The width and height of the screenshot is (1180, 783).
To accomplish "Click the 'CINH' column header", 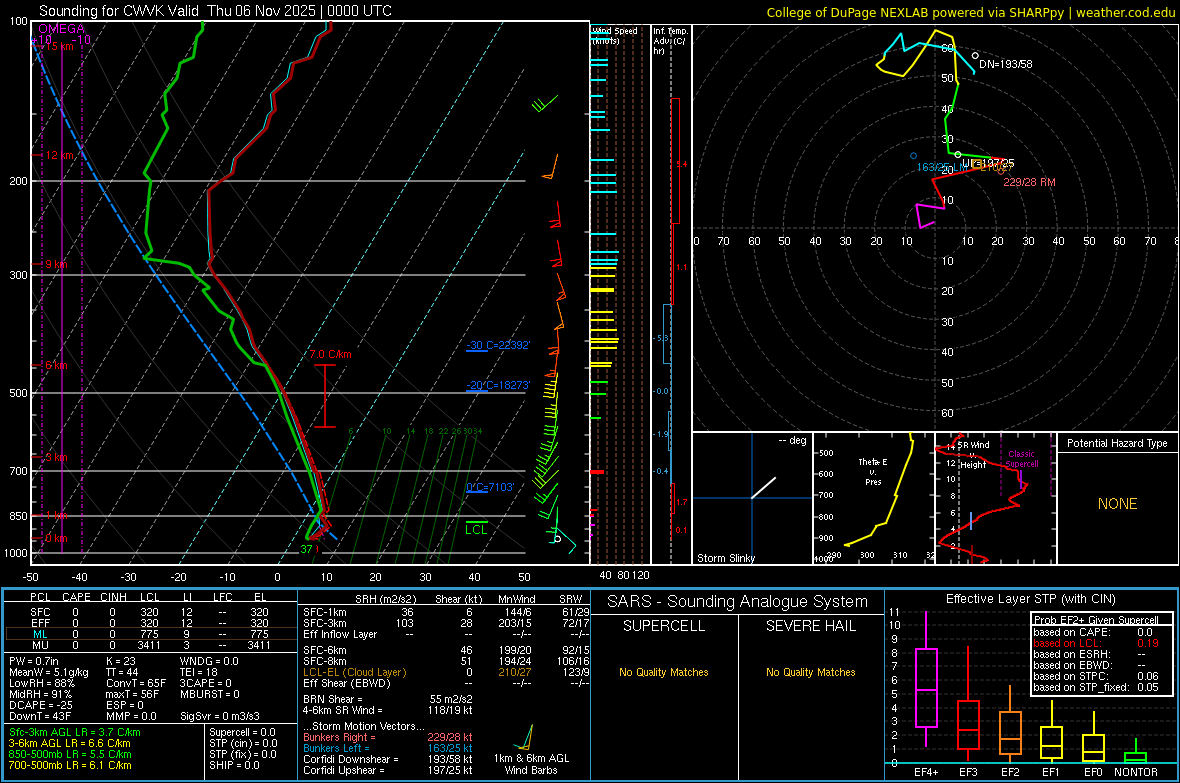I will point(114,597).
